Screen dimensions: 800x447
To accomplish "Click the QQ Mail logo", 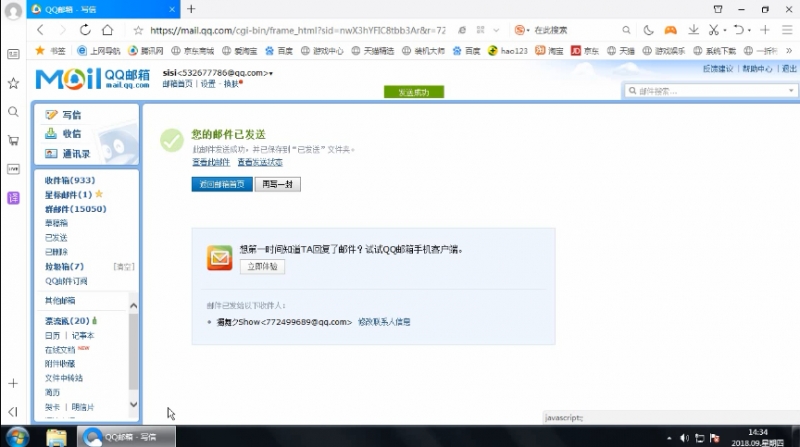I will (92, 79).
